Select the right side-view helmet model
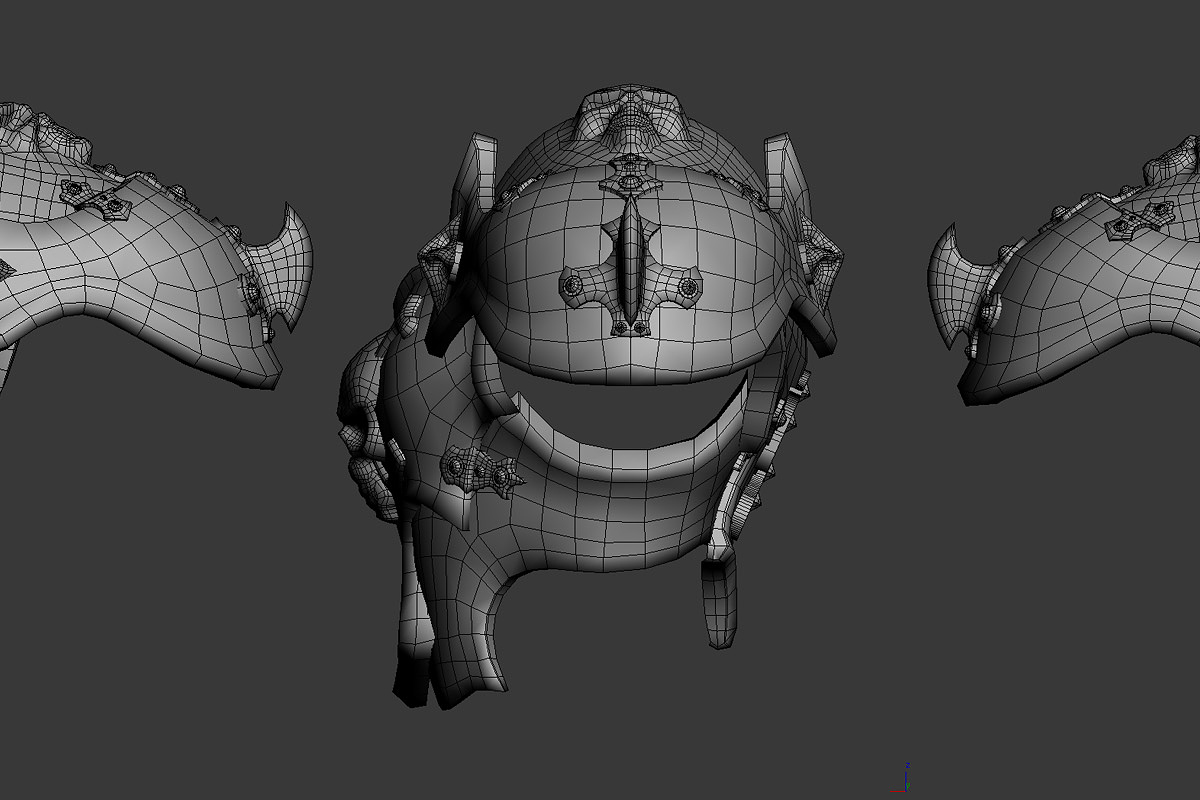 [1065, 272]
